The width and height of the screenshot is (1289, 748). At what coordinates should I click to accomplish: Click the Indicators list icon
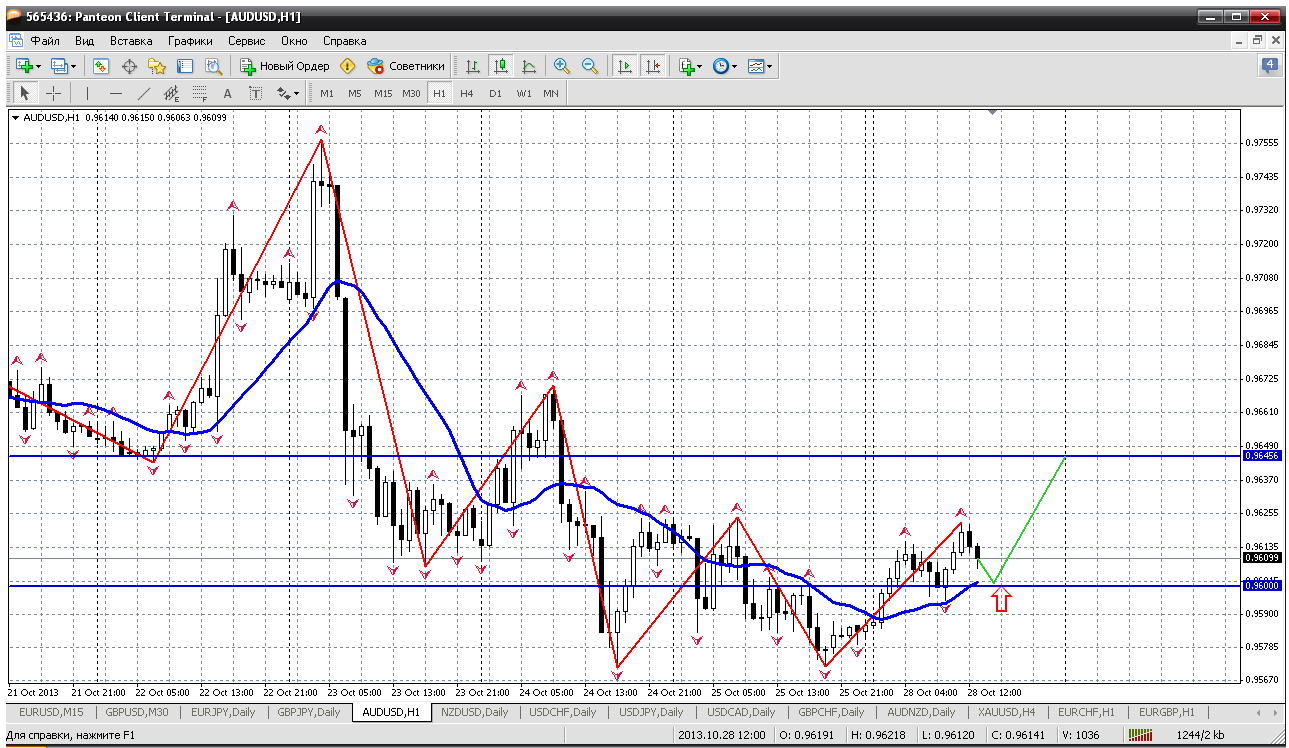pyautogui.click(x=686, y=66)
